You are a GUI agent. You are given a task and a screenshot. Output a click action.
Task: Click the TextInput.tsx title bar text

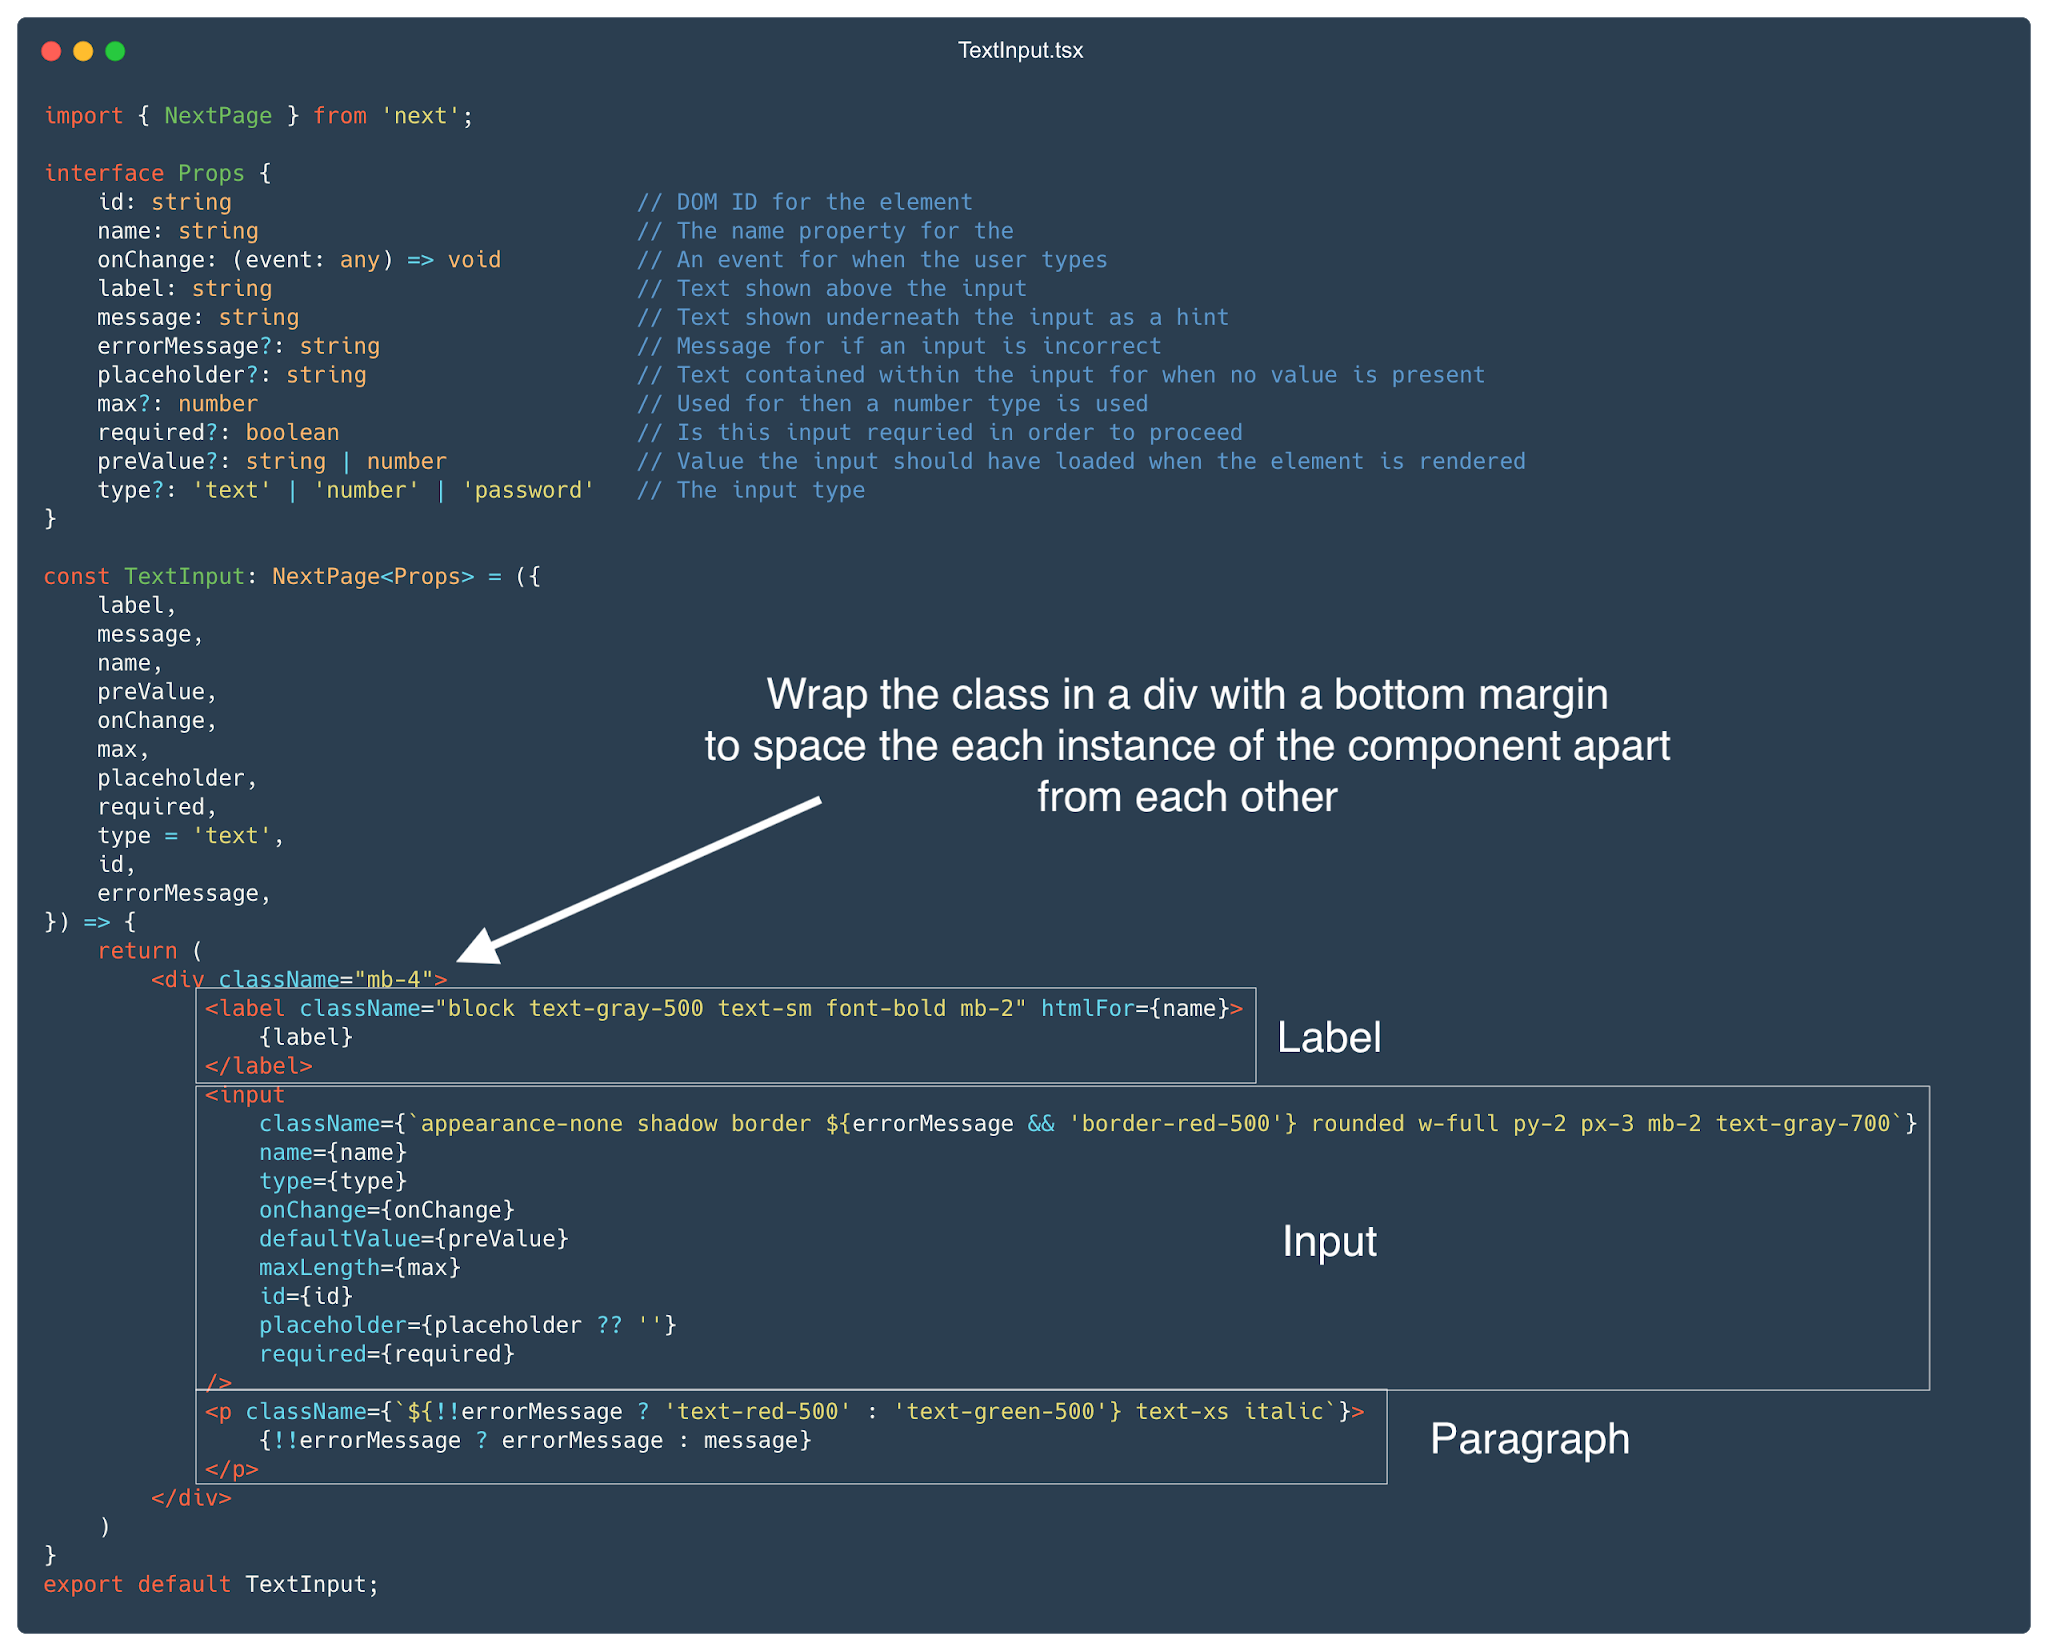(1020, 50)
